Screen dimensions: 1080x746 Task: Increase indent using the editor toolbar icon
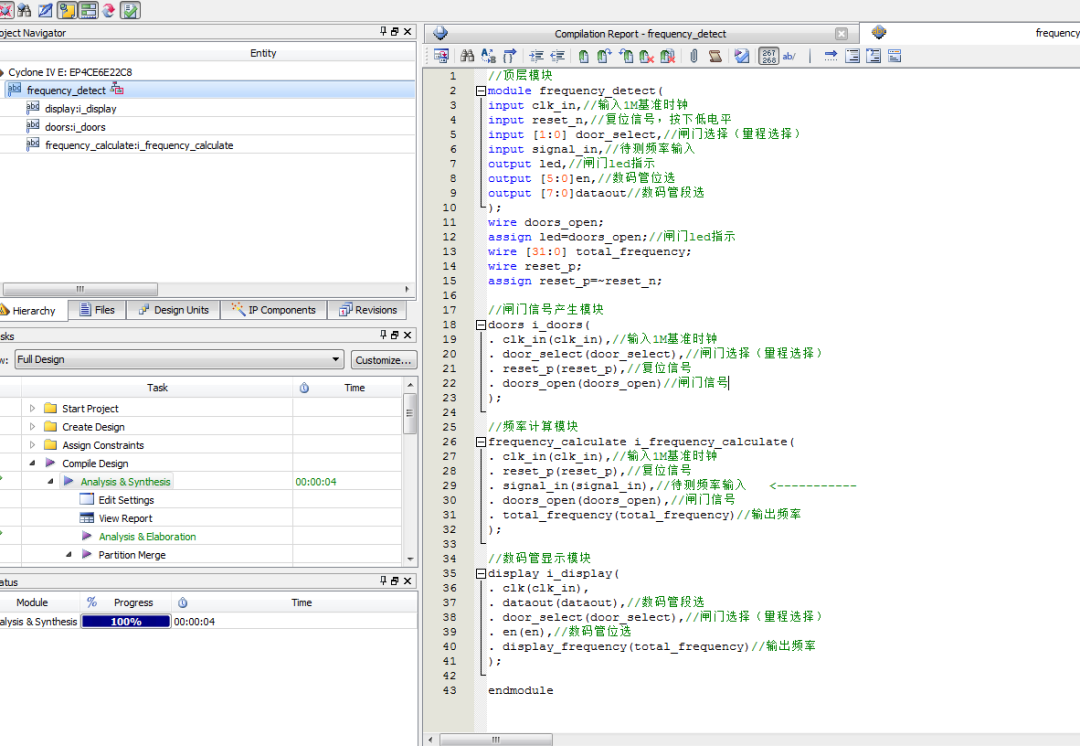pos(537,56)
